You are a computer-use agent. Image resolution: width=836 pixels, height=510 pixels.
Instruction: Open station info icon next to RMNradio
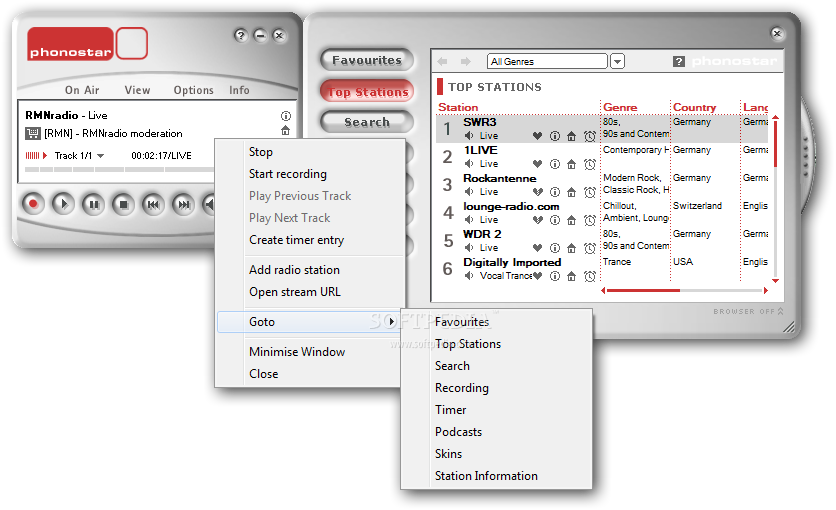click(286, 116)
